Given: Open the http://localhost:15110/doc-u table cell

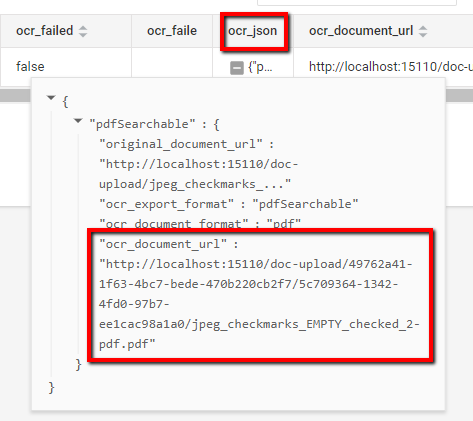Looking at the screenshot, I should pyautogui.click(x=391, y=67).
